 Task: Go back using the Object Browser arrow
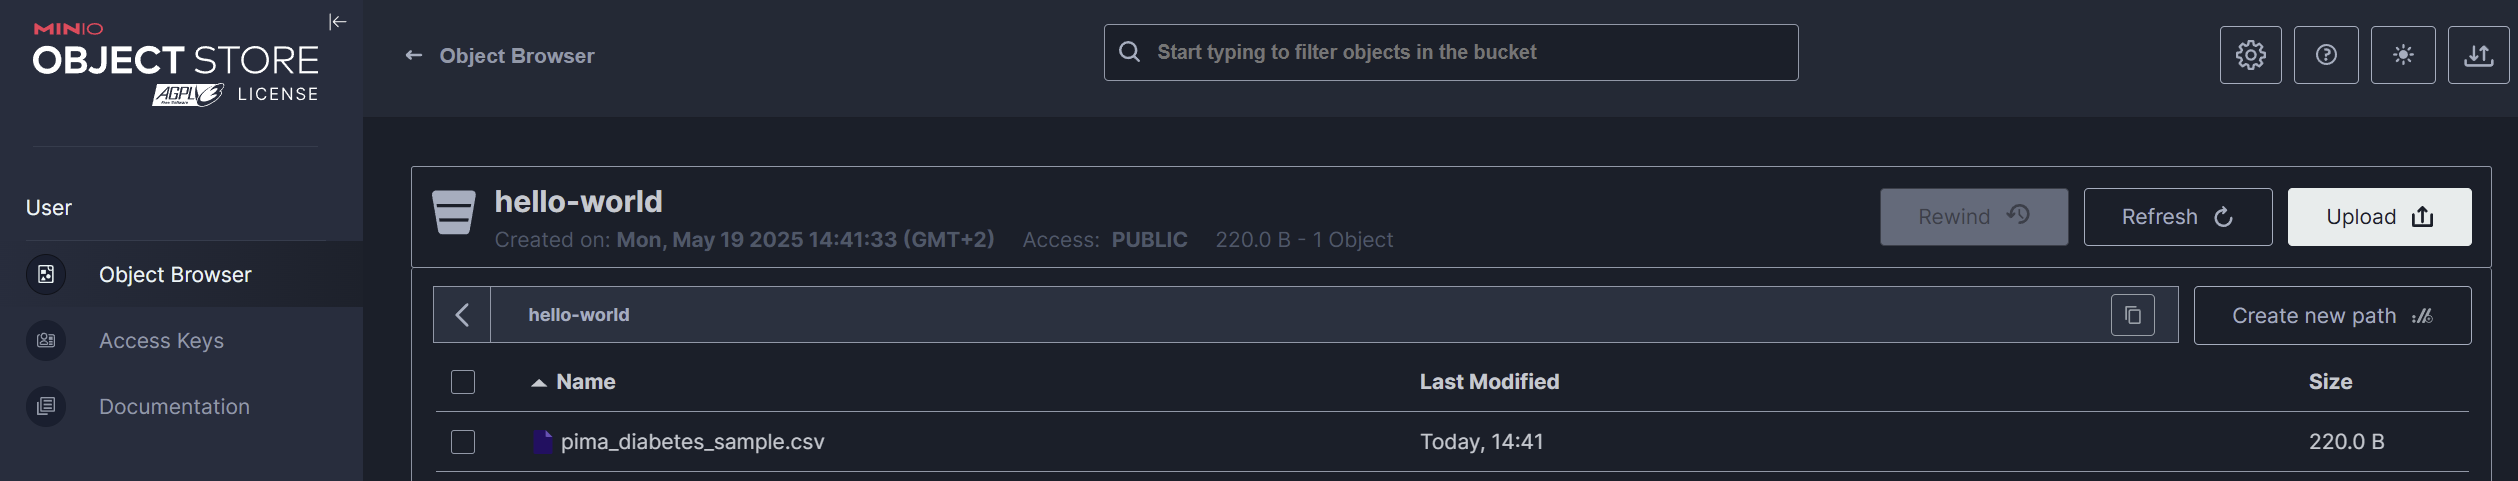(413, 55)
